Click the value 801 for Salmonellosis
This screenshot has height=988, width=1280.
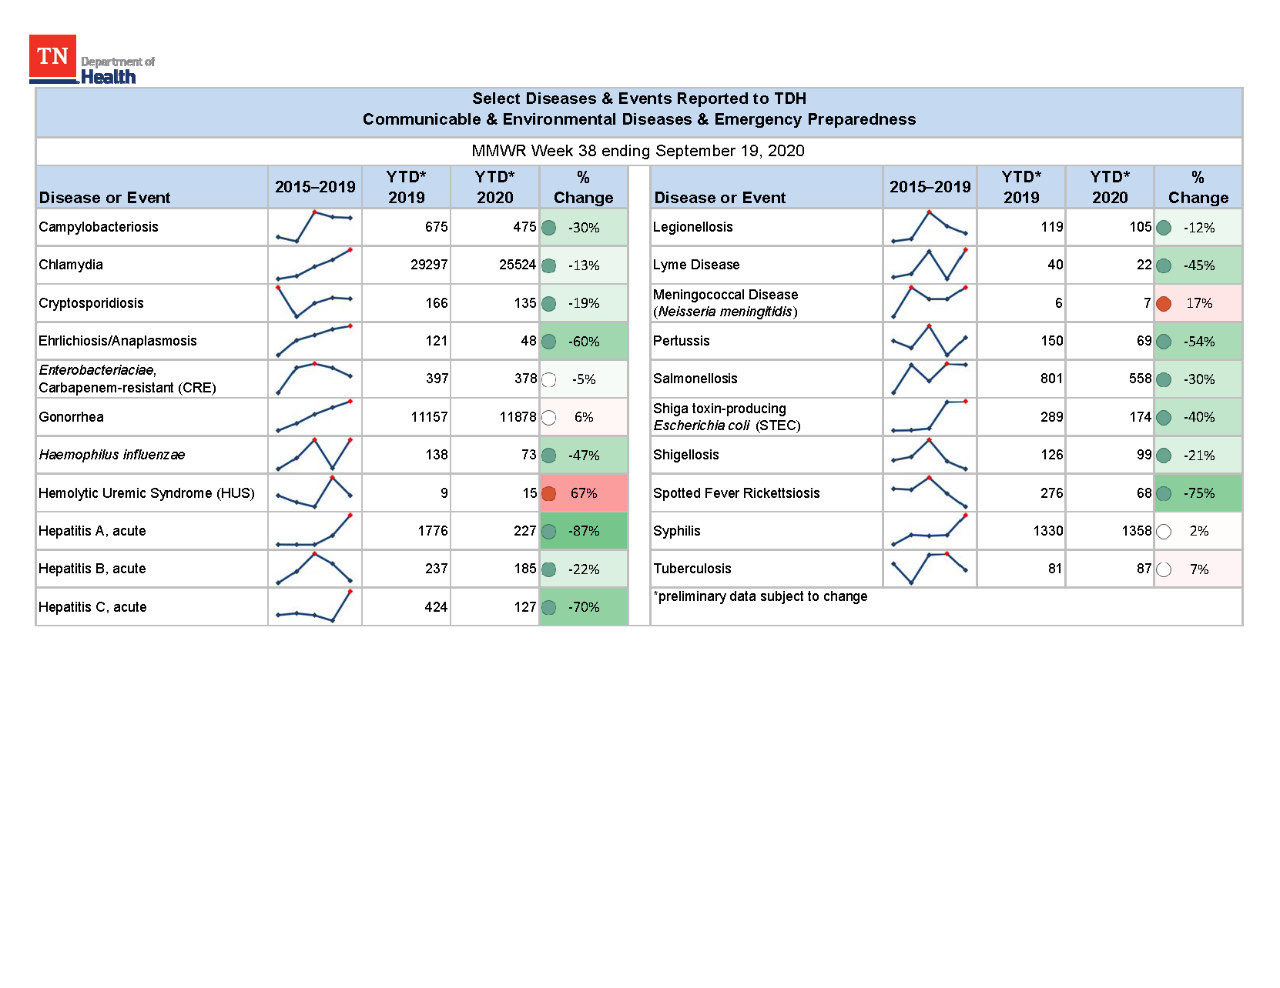pos(1052,379)
